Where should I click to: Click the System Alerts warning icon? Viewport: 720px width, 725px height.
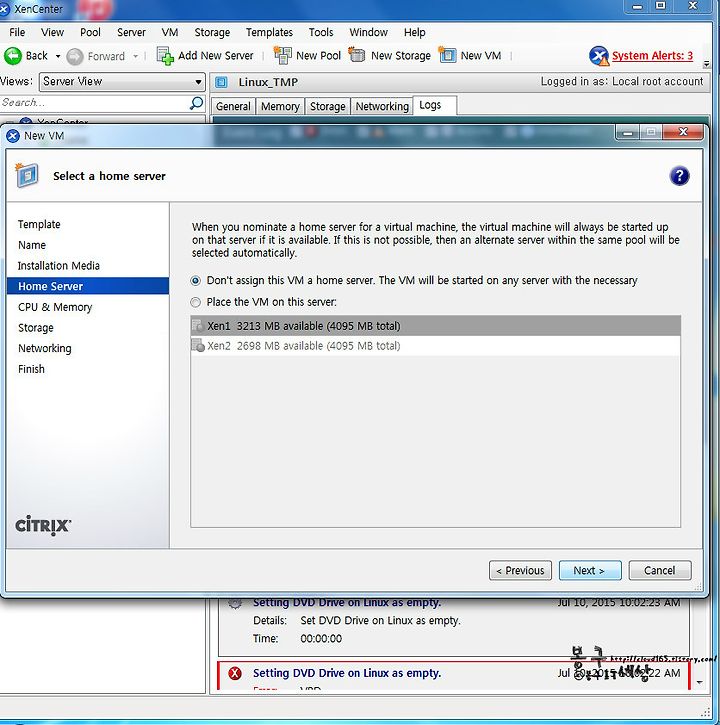(x=599, y=56)
